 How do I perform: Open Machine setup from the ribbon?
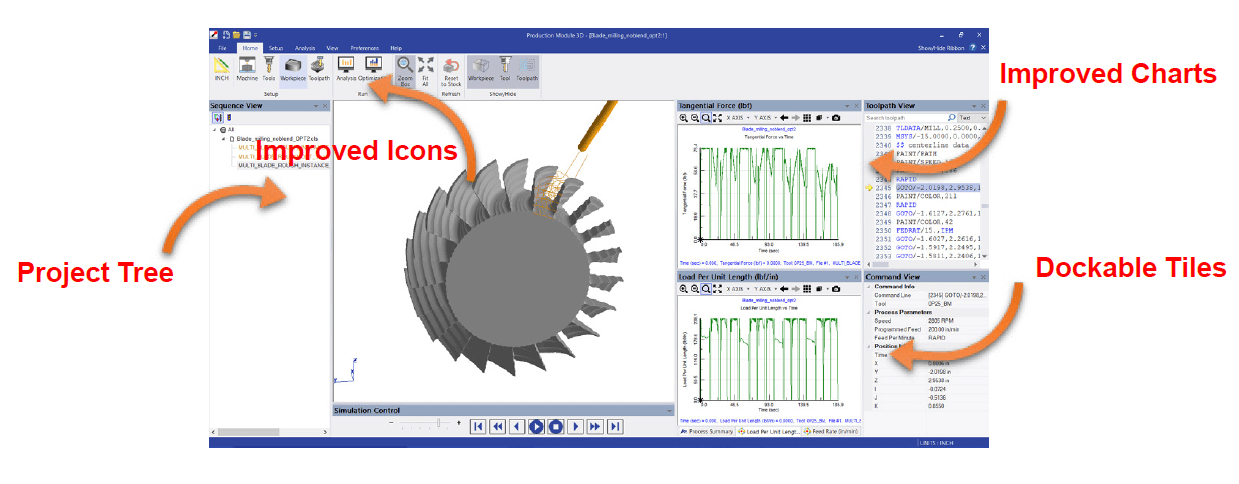[x=247, y=69]
